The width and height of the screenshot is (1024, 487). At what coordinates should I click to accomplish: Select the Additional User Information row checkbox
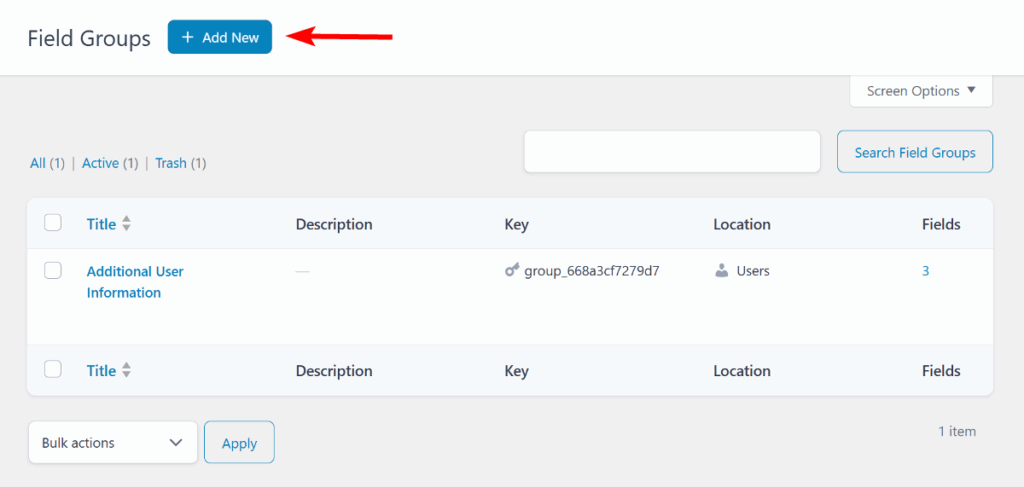pos(53,270)
